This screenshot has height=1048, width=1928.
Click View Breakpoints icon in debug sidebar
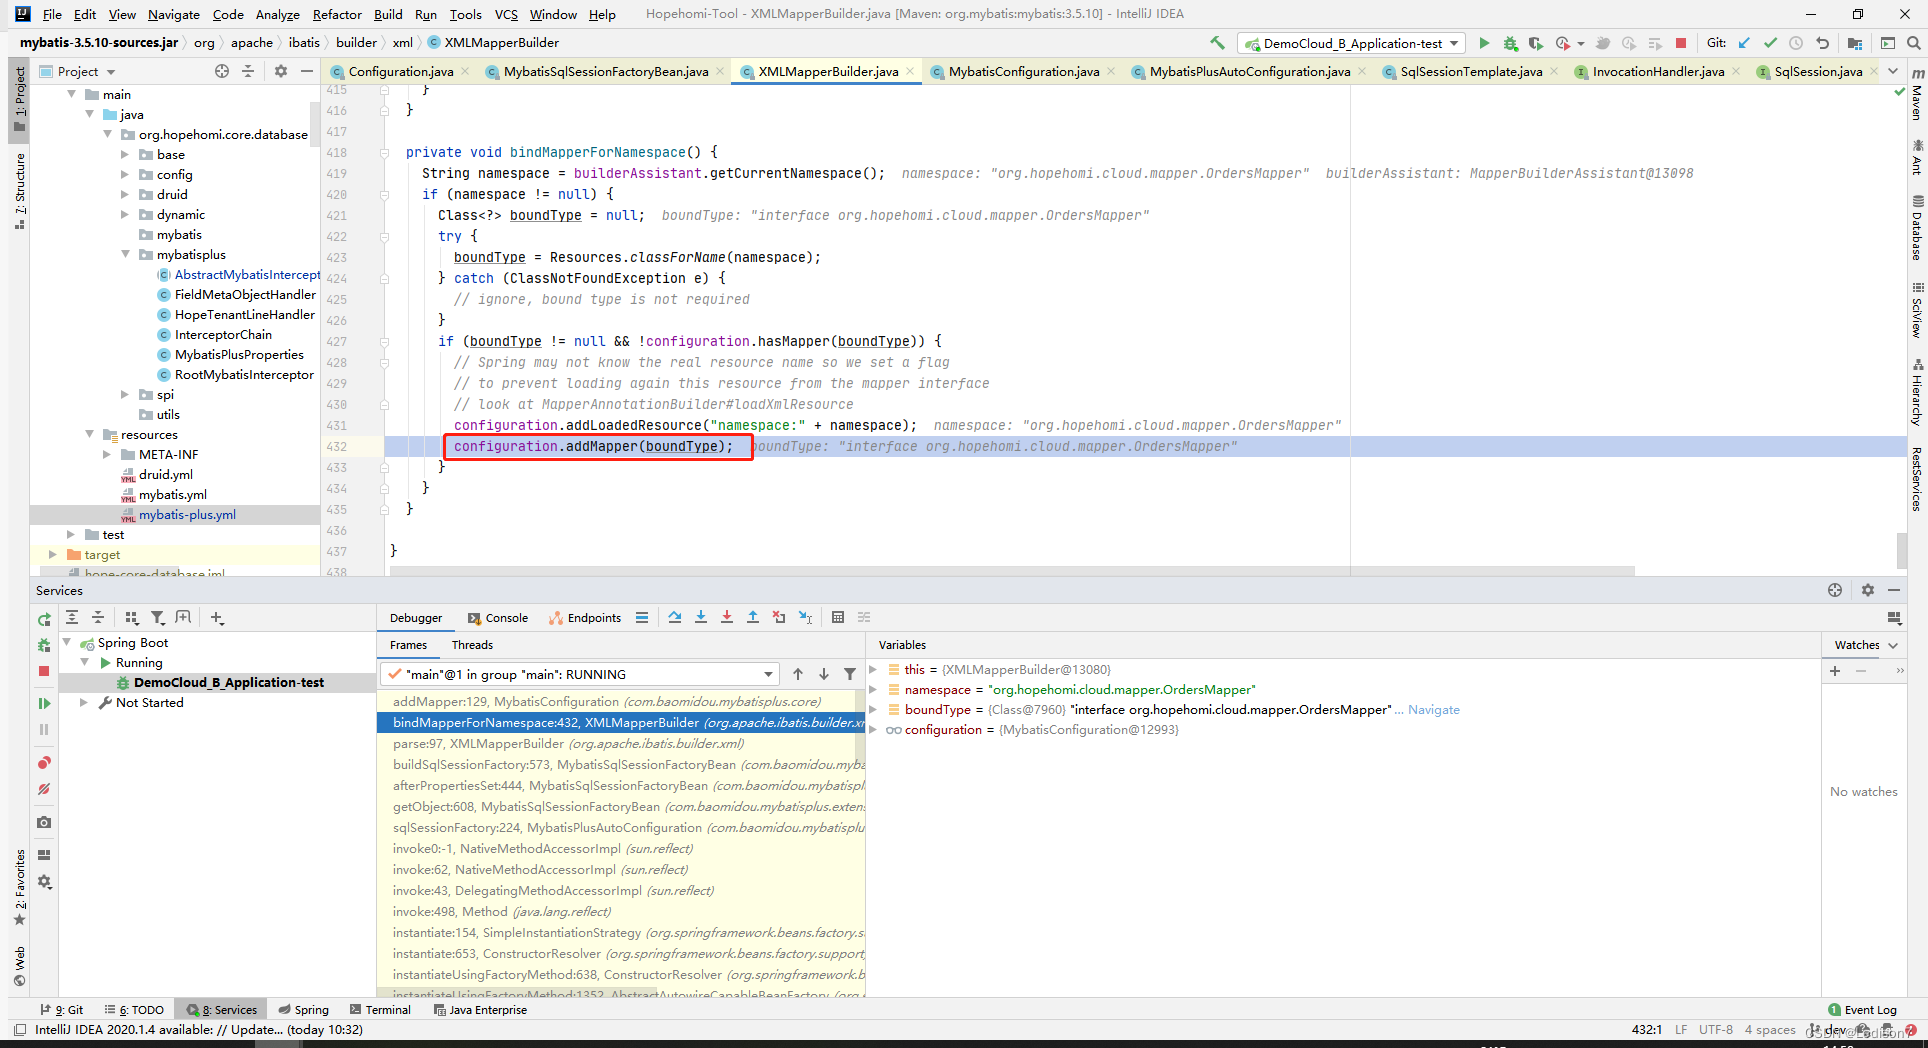[44, 763]
